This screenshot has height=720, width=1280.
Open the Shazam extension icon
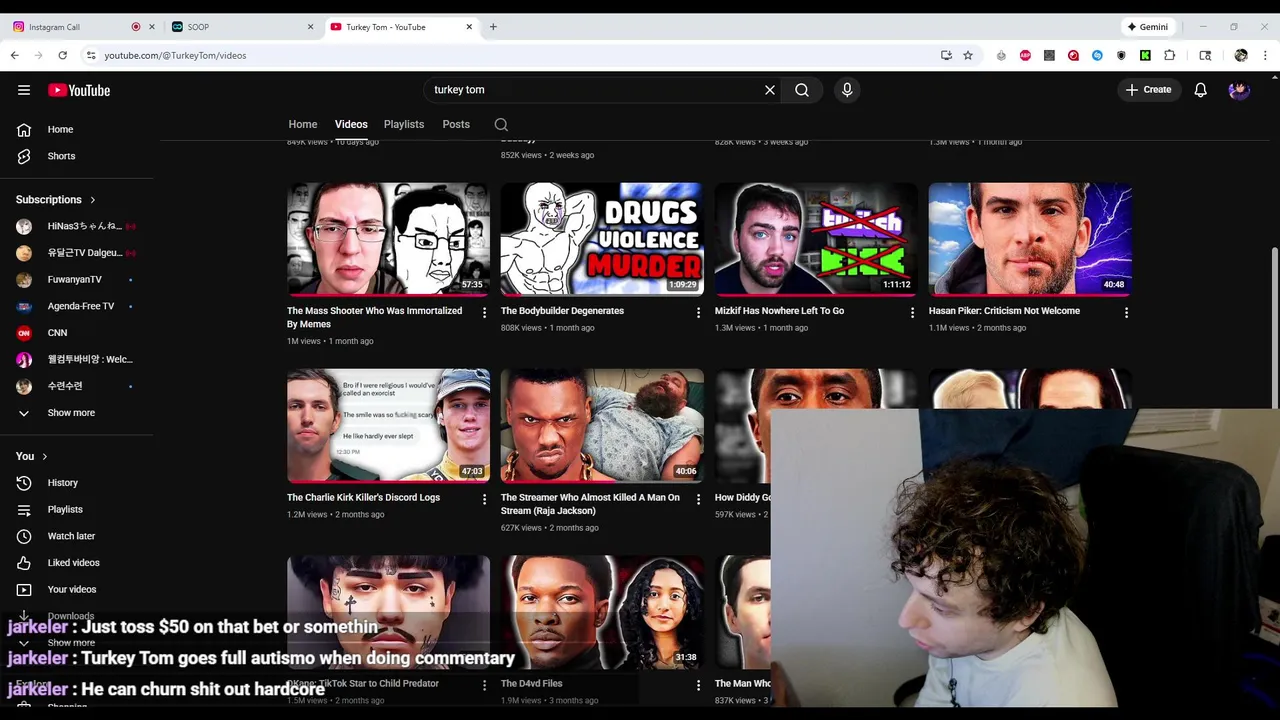click(1097, 56)
